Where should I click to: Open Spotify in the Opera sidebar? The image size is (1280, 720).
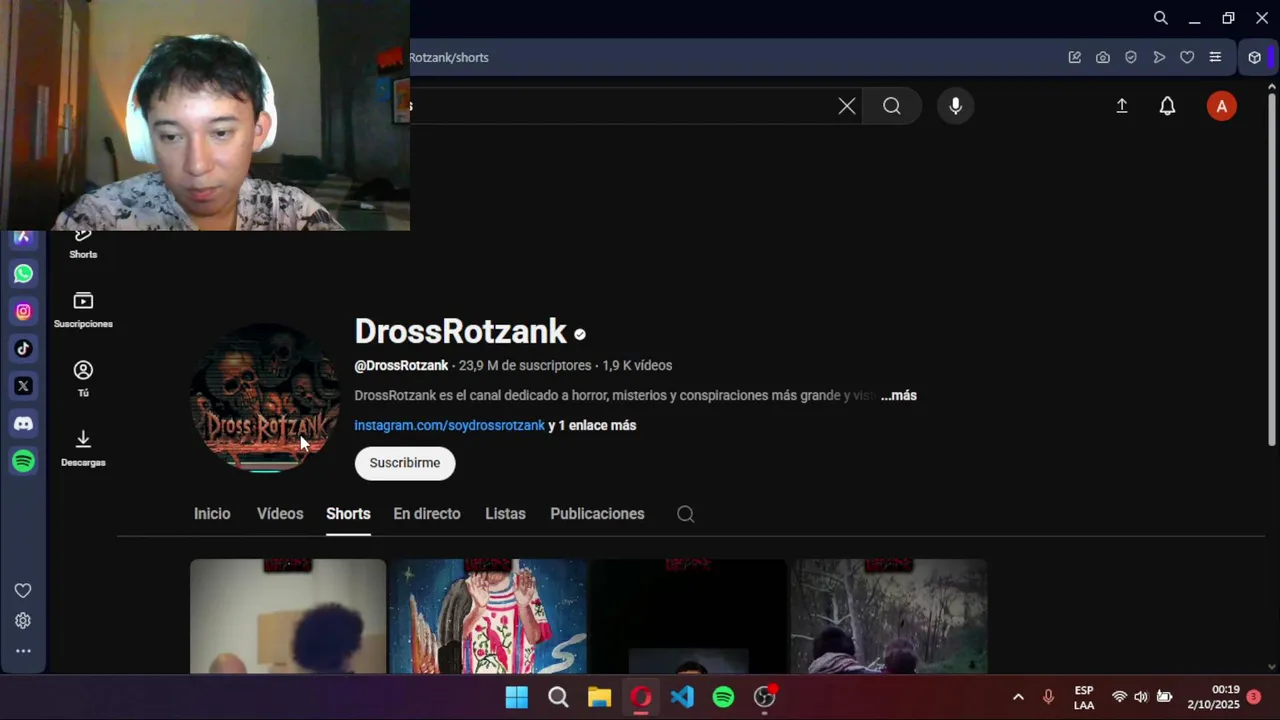[x=23, y=461]
